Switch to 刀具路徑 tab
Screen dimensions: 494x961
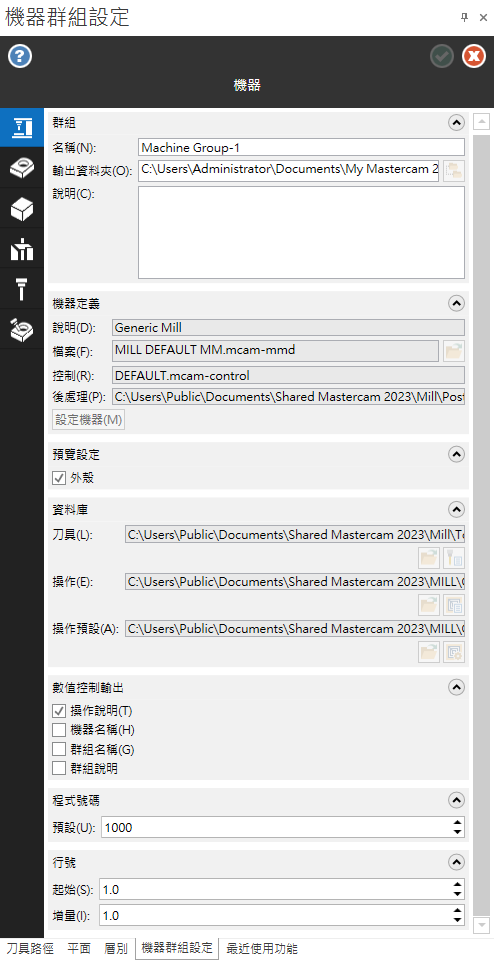tap(29, 949)
